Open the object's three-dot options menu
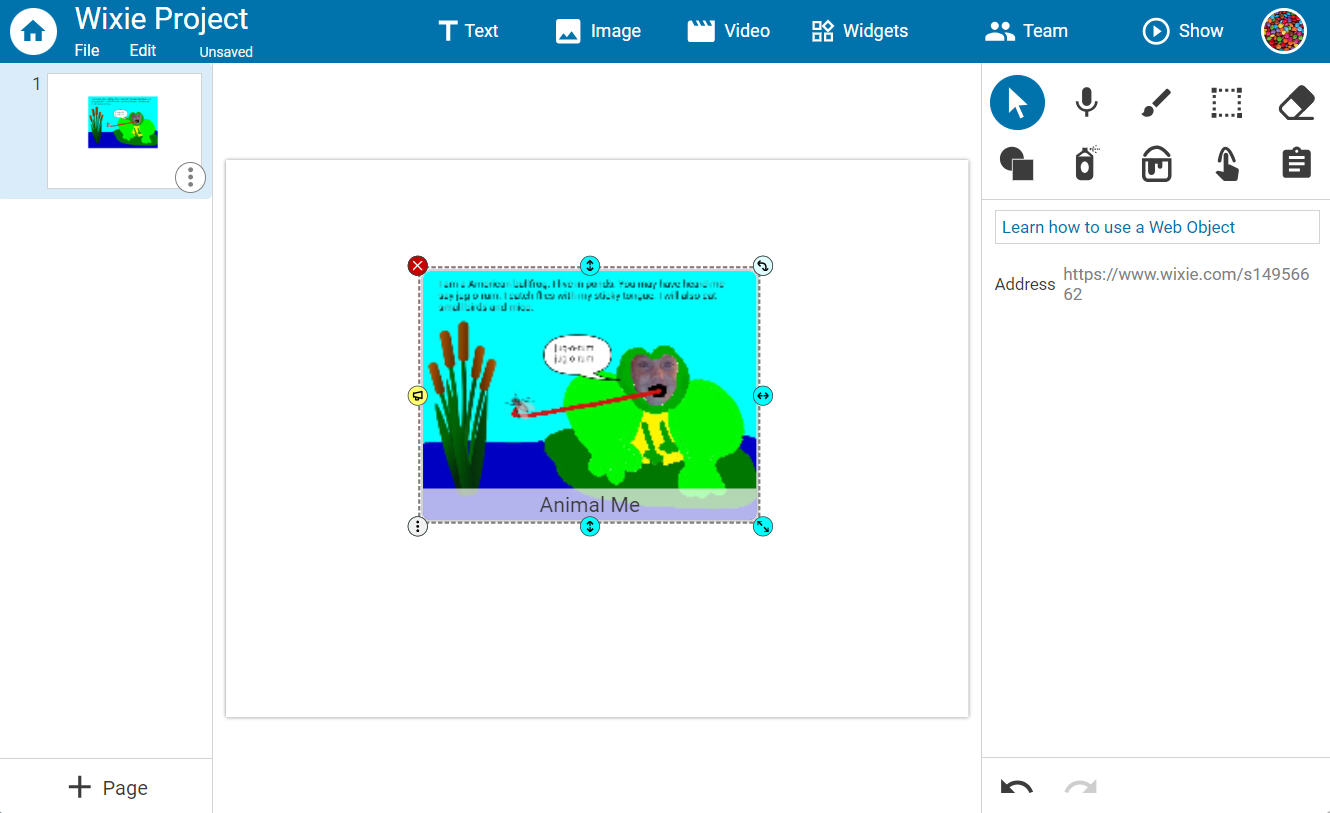The height and width of the screenshot is (813, 1330). click(x=418, y=525)
